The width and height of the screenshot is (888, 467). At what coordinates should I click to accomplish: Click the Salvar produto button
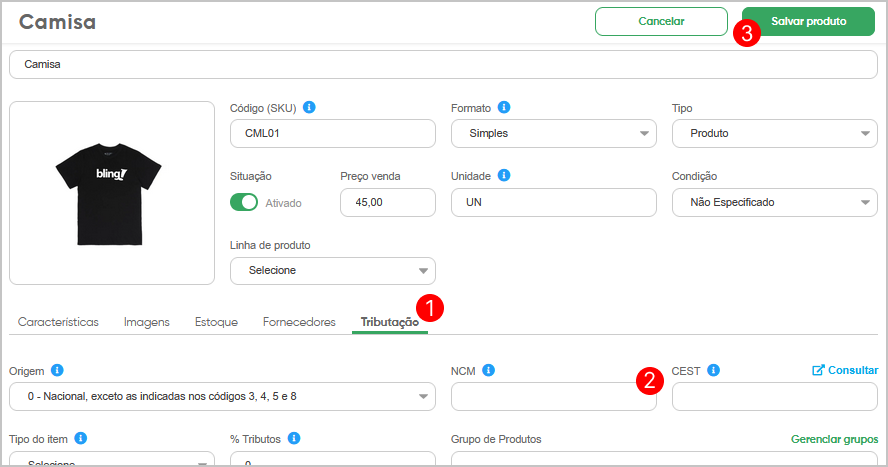coord(808,22)
